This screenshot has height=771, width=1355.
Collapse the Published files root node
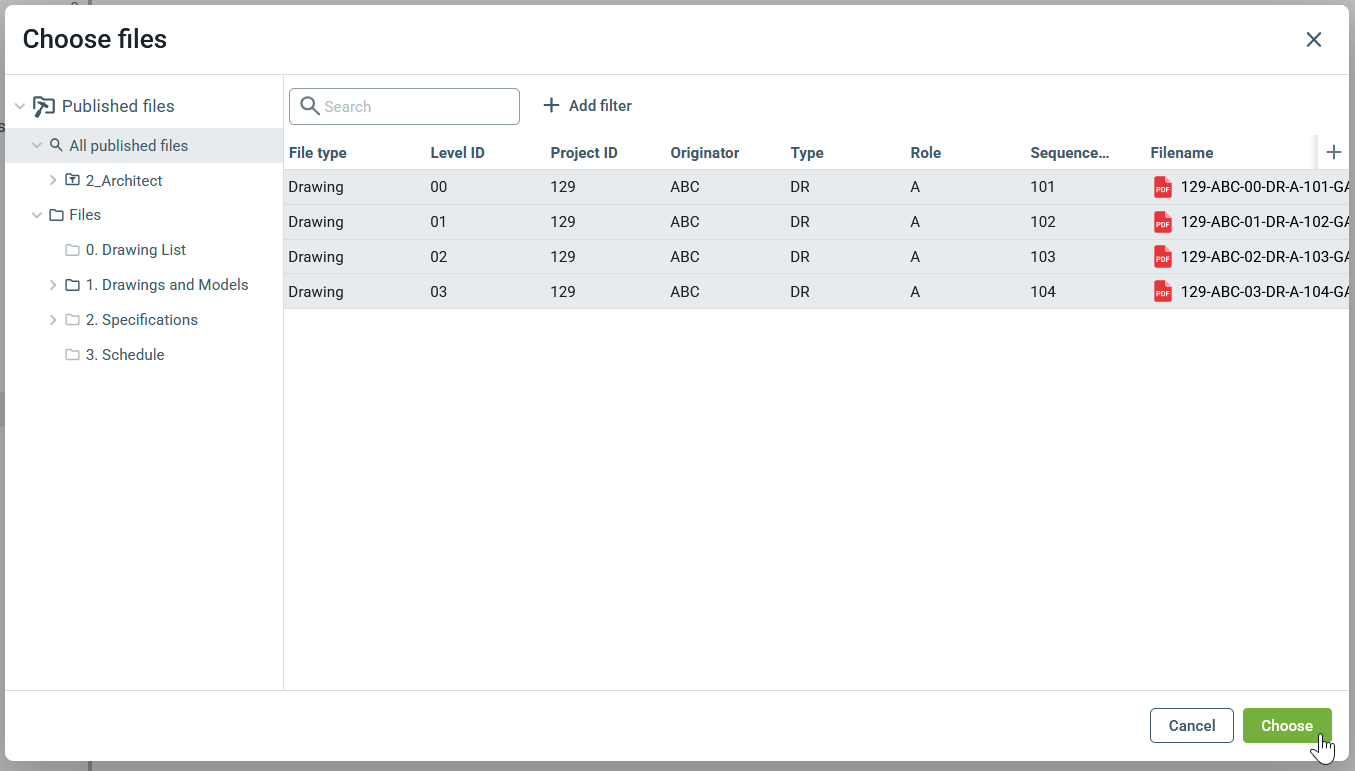(19, 106)
